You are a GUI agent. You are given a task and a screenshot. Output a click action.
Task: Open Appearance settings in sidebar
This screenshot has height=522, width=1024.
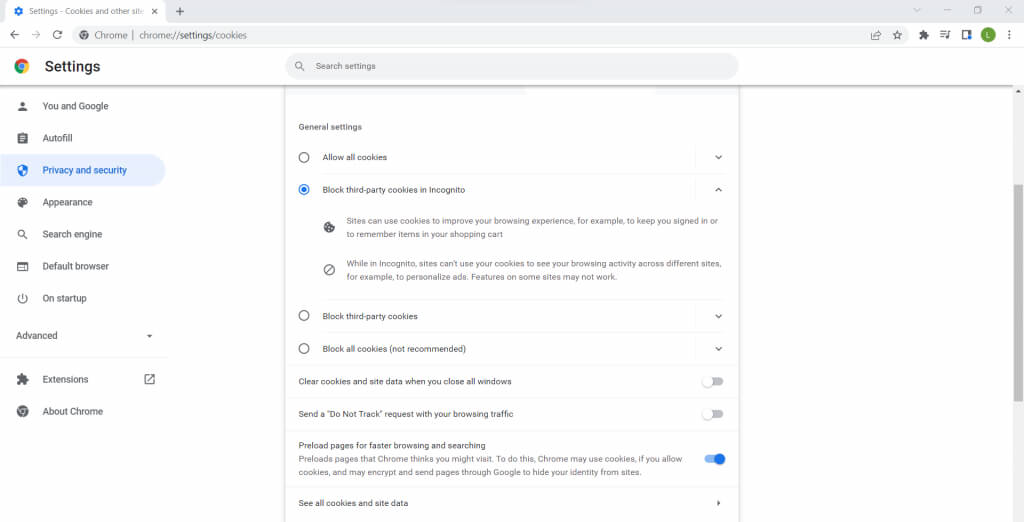67,202
